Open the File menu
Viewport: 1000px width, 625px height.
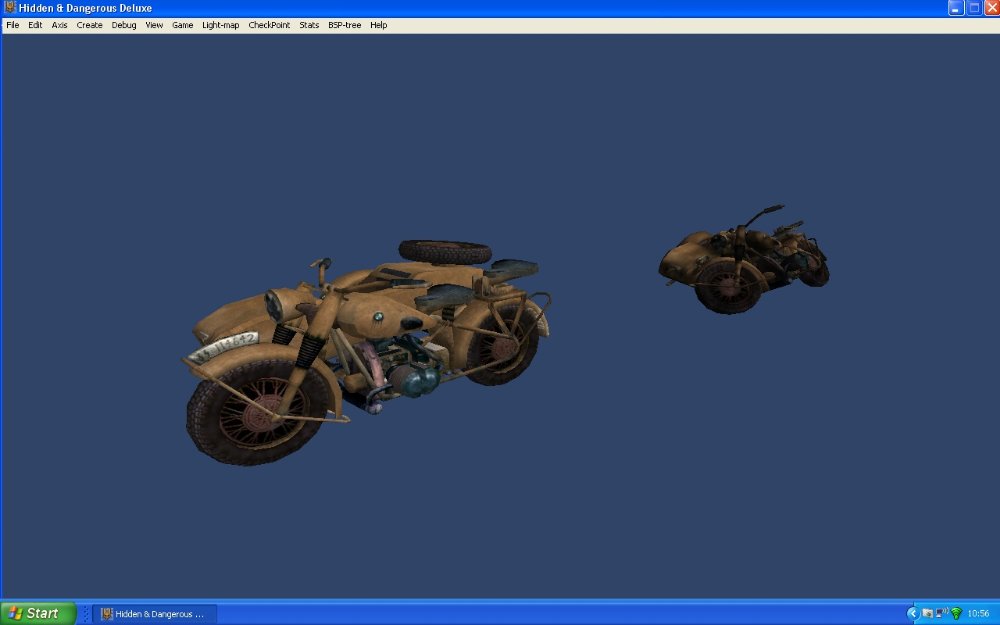click(13, 25)
